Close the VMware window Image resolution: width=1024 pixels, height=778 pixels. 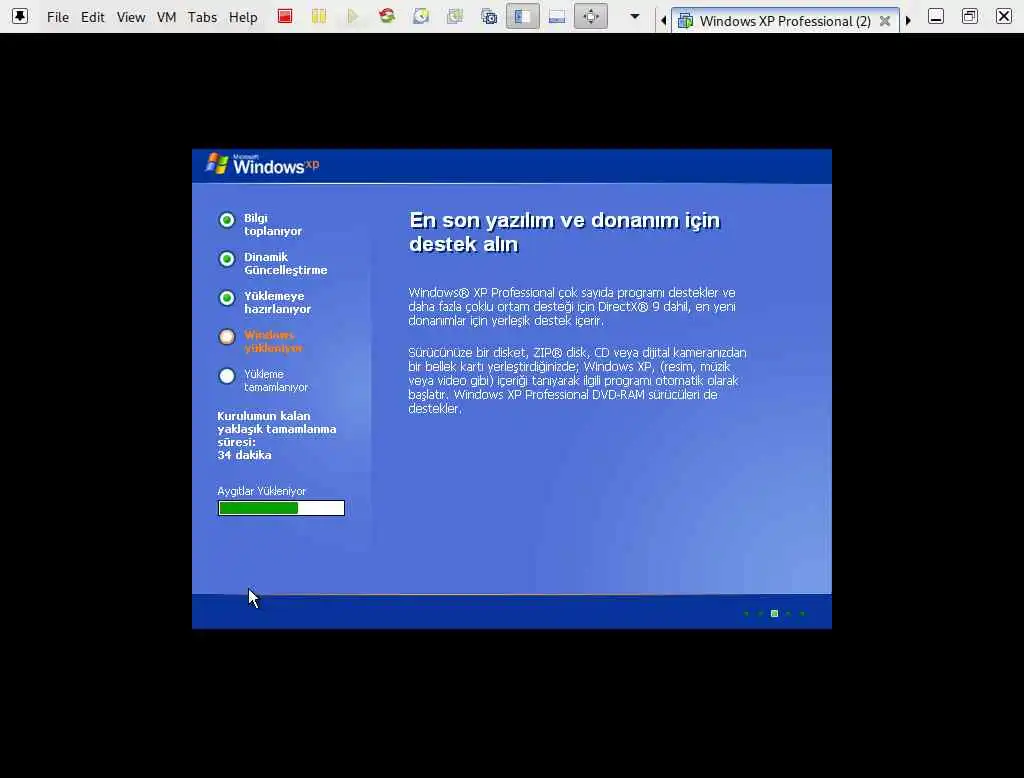1004,16
